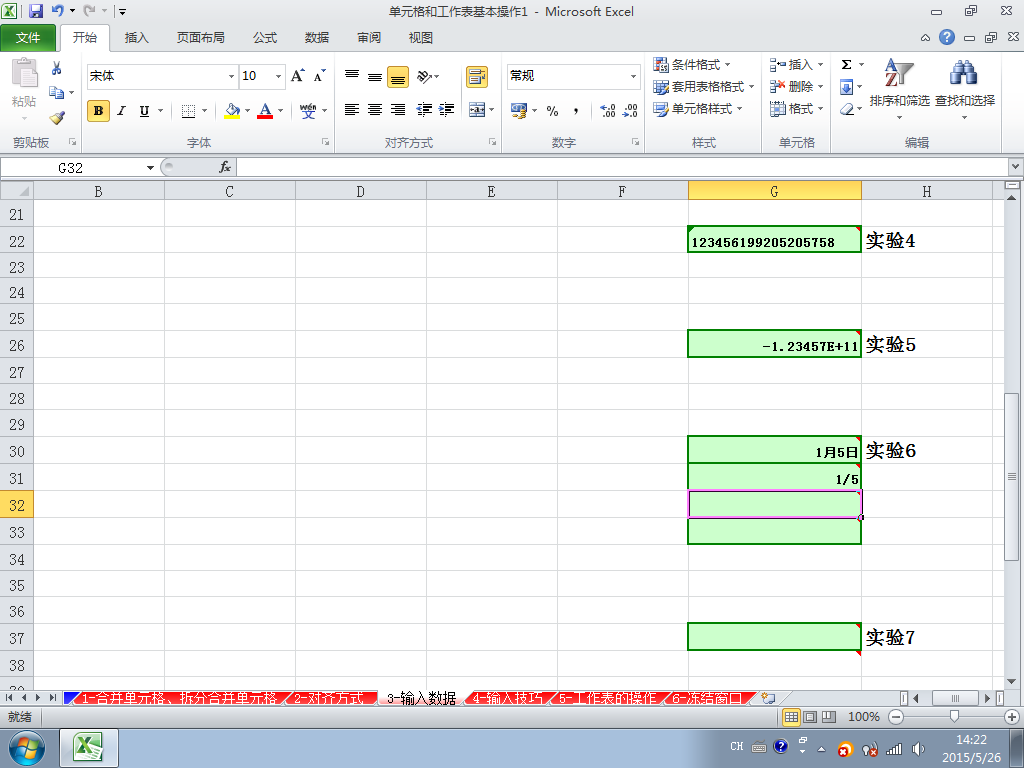Screen dimensions: 1024x768
Task: Open 单元格样式 cell styles dropdown
Action: point(698,108)
